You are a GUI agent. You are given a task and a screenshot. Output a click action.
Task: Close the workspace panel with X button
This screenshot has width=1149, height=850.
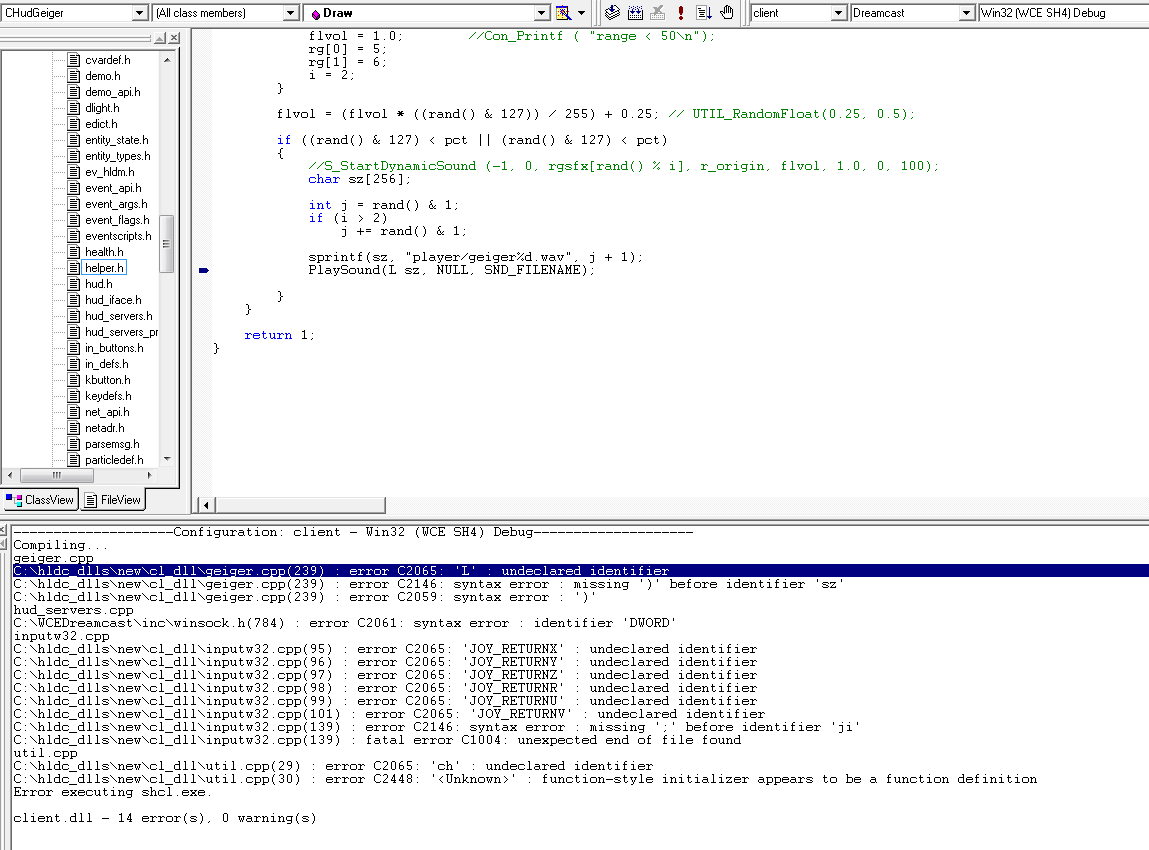[174, 38]
